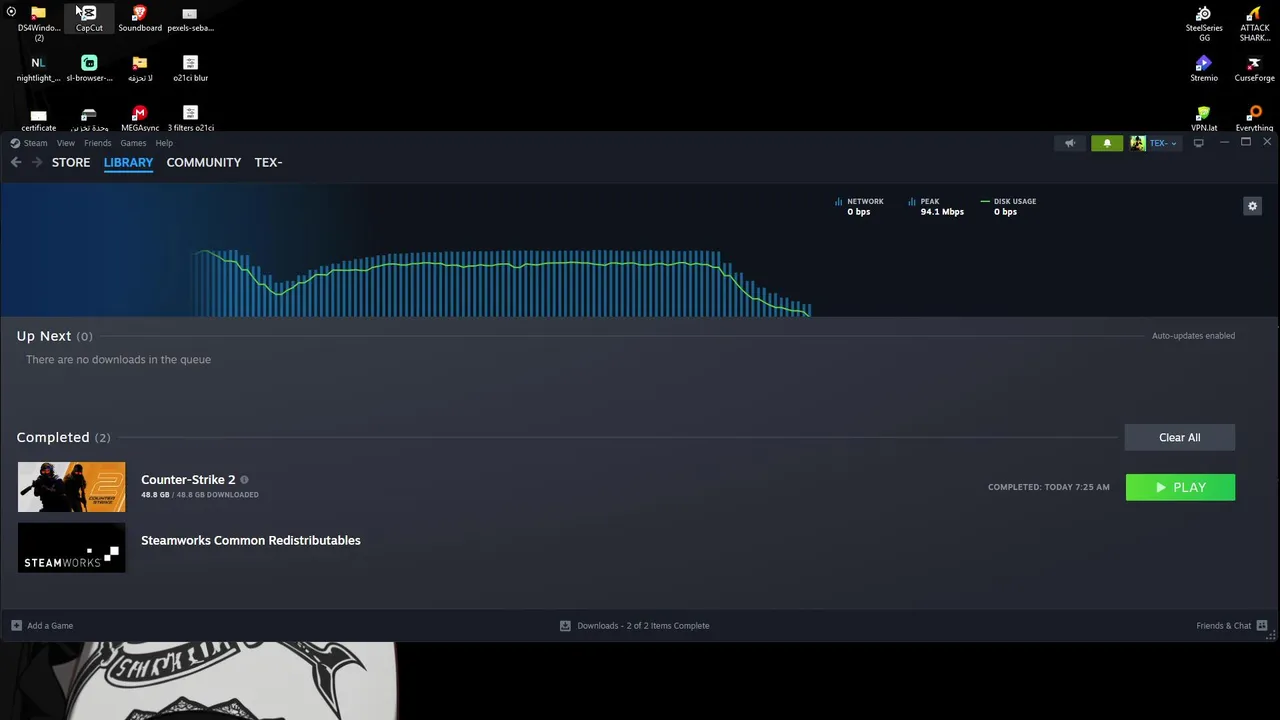Click the Counter-Strike 2 cover thumbnail
1280x720 pixels.
72,487
